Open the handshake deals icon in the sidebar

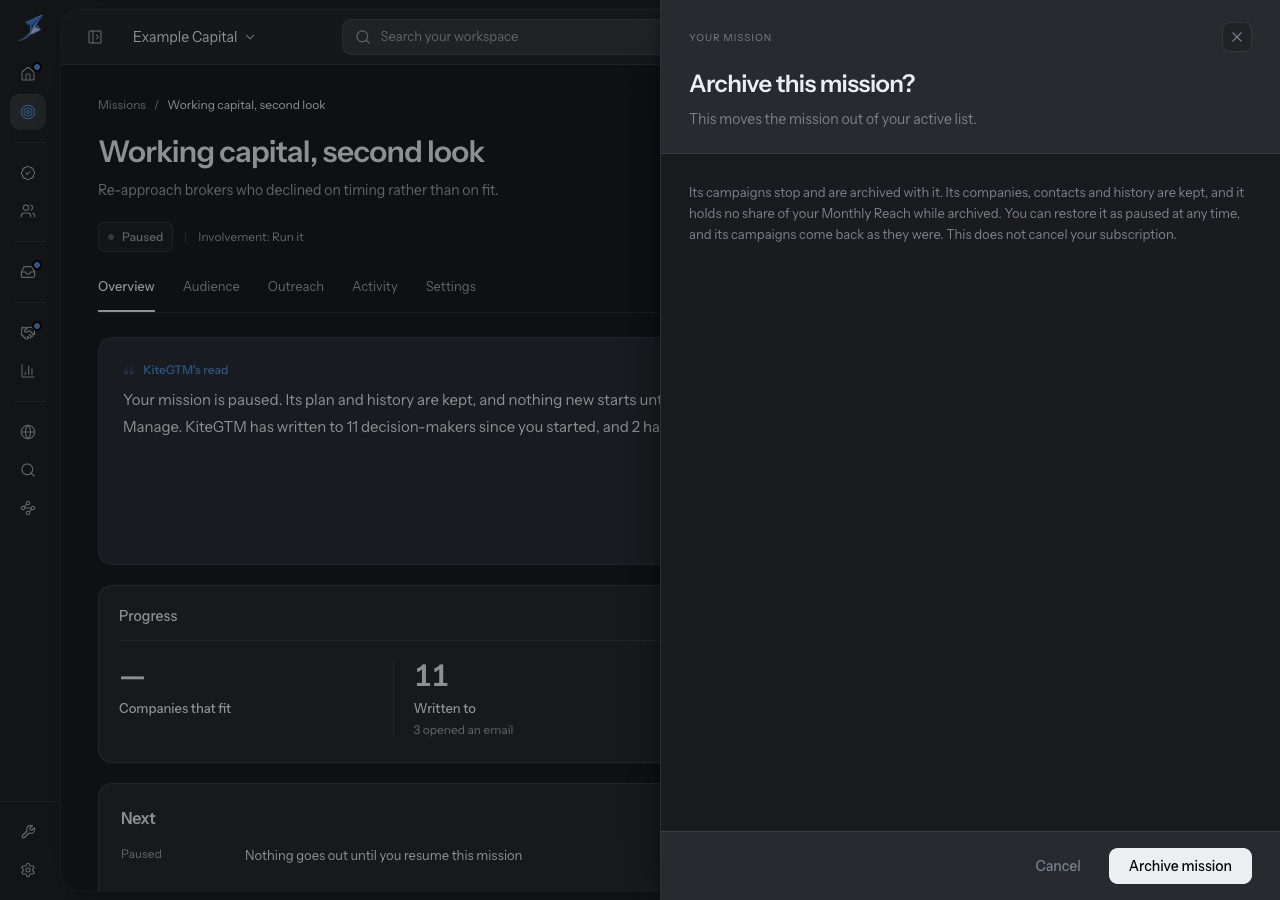tap(28, 333)
